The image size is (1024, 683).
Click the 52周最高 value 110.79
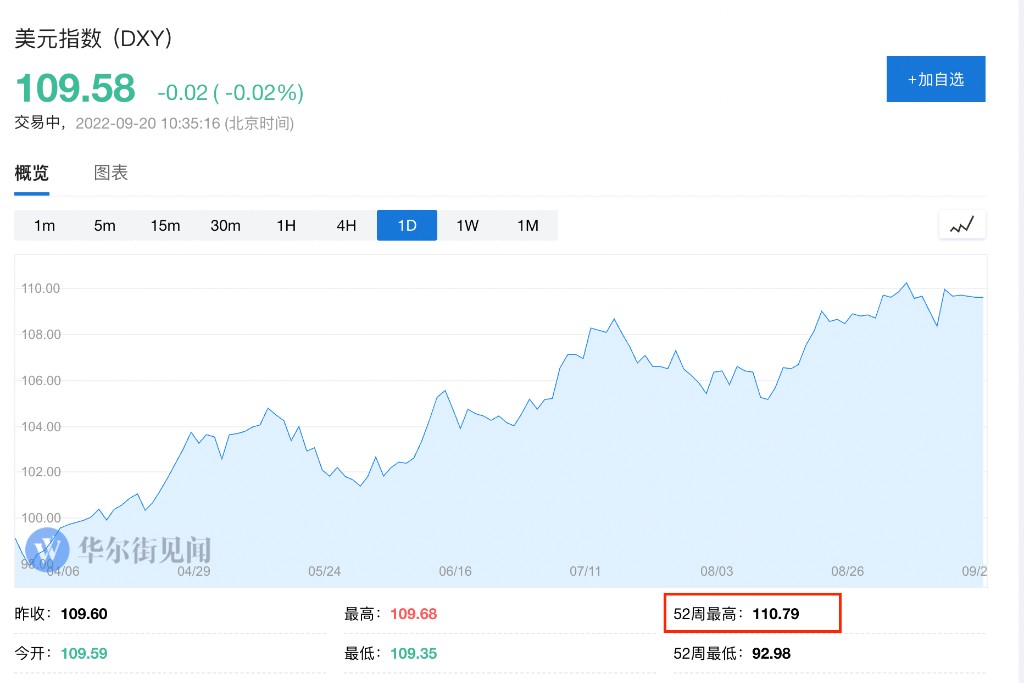(x=777, y=613)
